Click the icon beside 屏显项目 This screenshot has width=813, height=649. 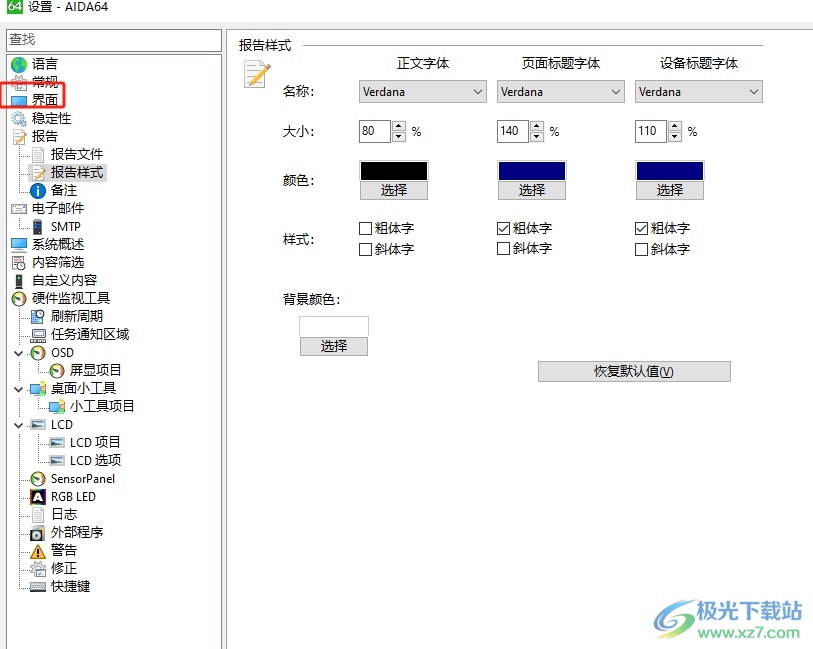[x=57, y=371]
